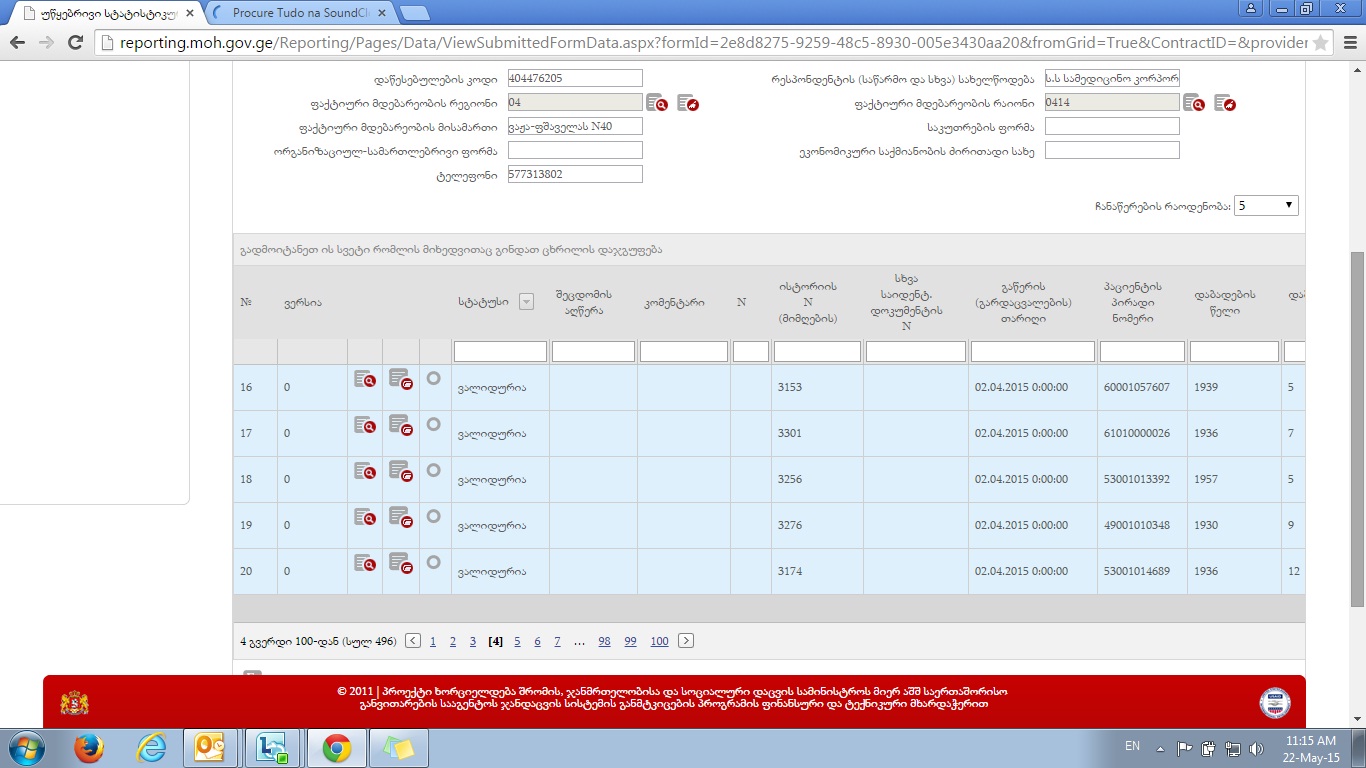Click the browser page vertical scrollbar

point(1357,428)
